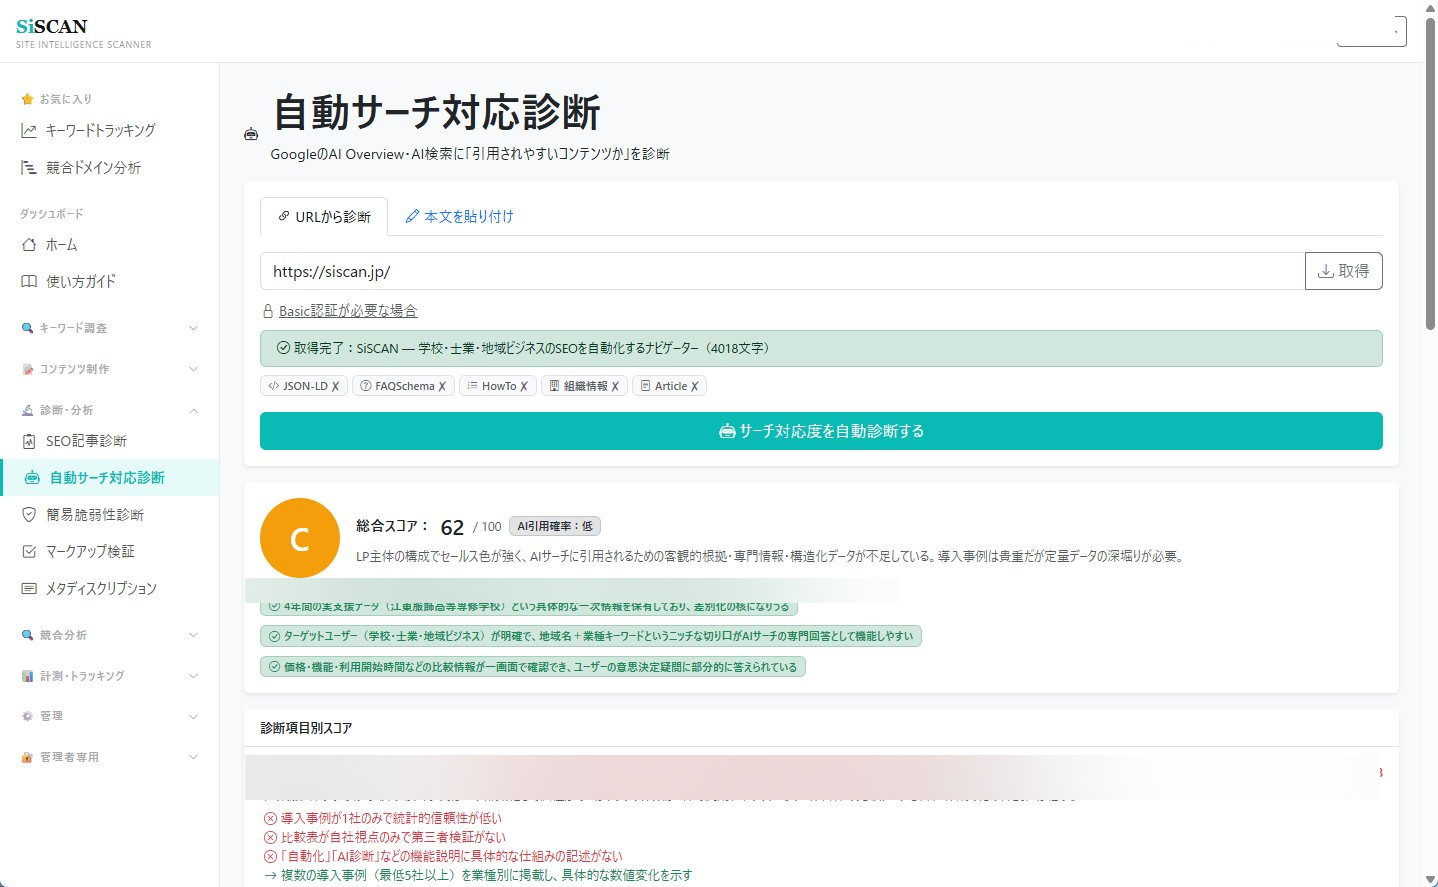Screen dimensions: 1438x887
Task: Switch to the 本文を貼り付け tab
Action: pyautogui.click(x=459, y=216)
